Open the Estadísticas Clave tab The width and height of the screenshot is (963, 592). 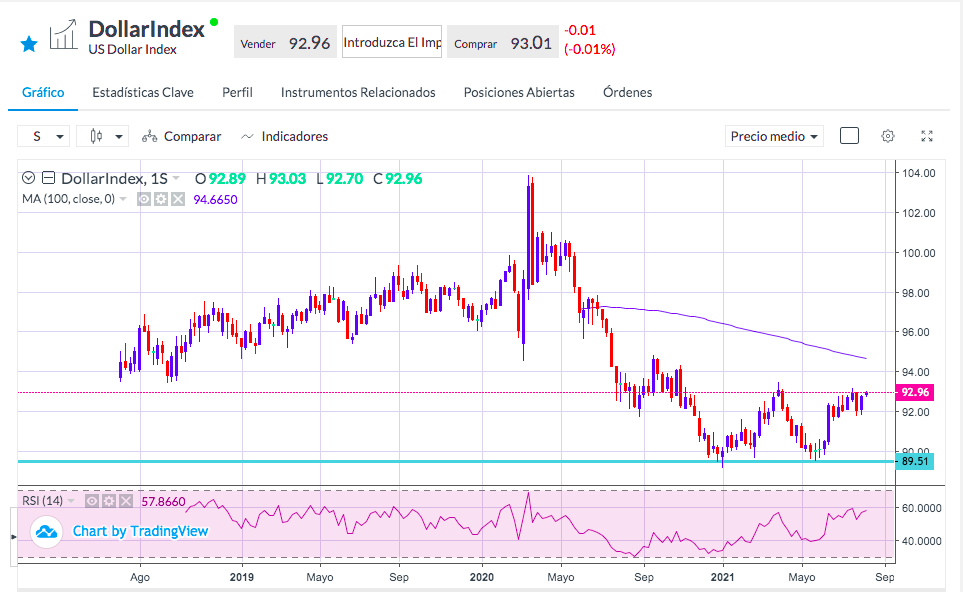tap(142, 92)
